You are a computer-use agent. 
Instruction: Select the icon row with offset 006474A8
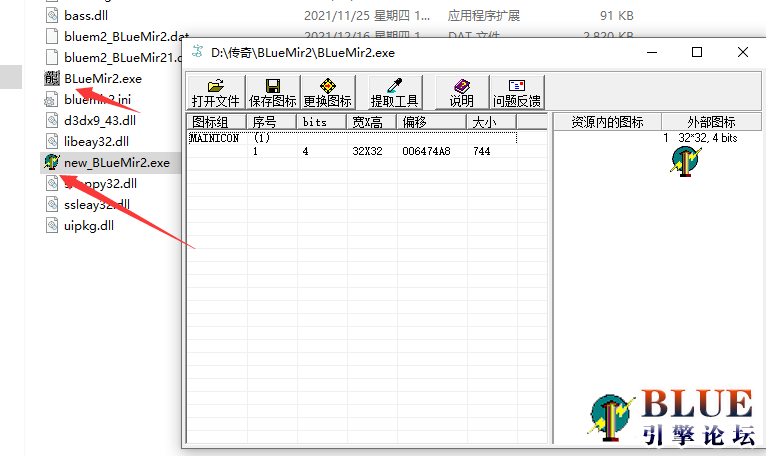(352, 152)
